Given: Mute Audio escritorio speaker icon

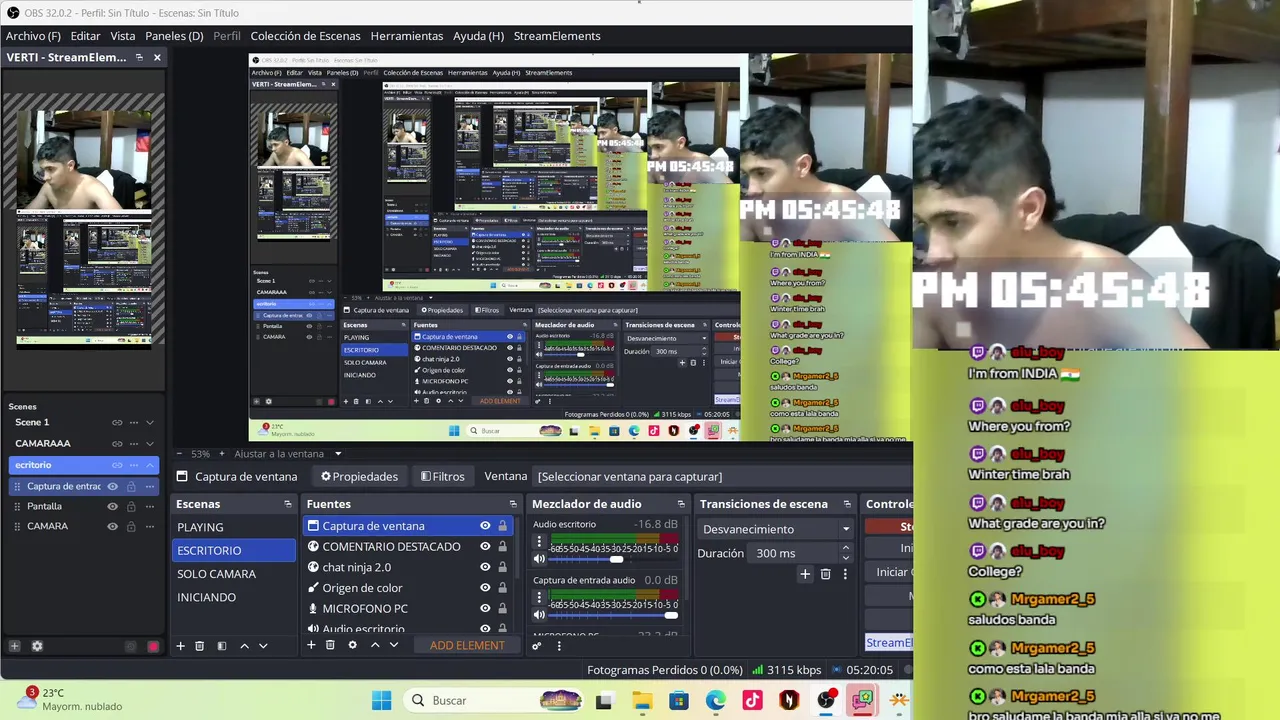Looking at the screenshot, I should 540,559.
